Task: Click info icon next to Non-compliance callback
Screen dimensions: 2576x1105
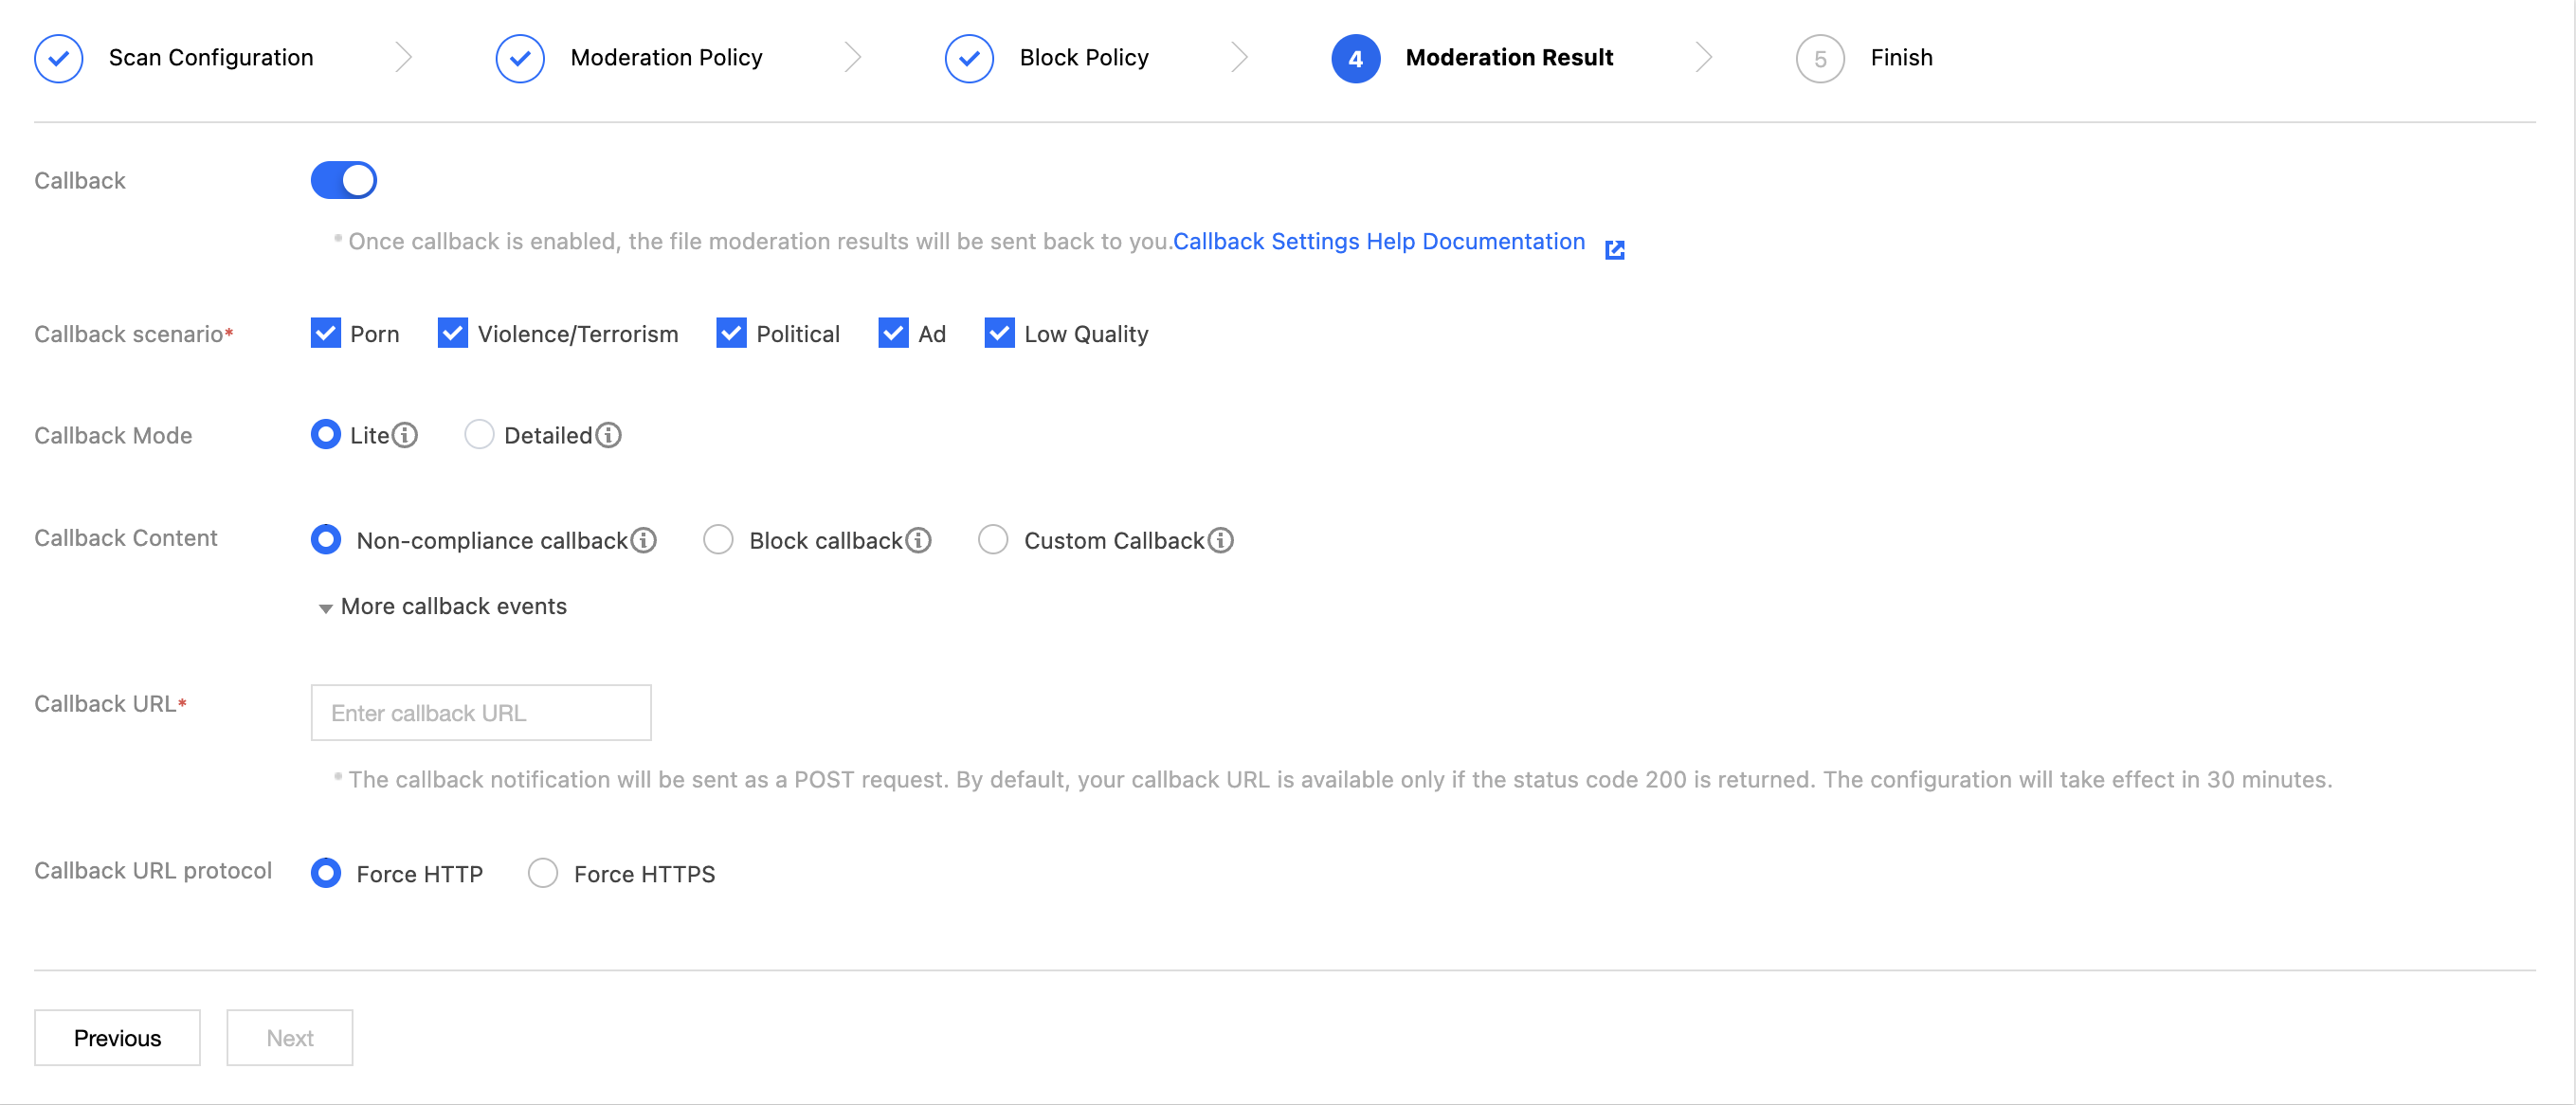Action: [644, 540]
